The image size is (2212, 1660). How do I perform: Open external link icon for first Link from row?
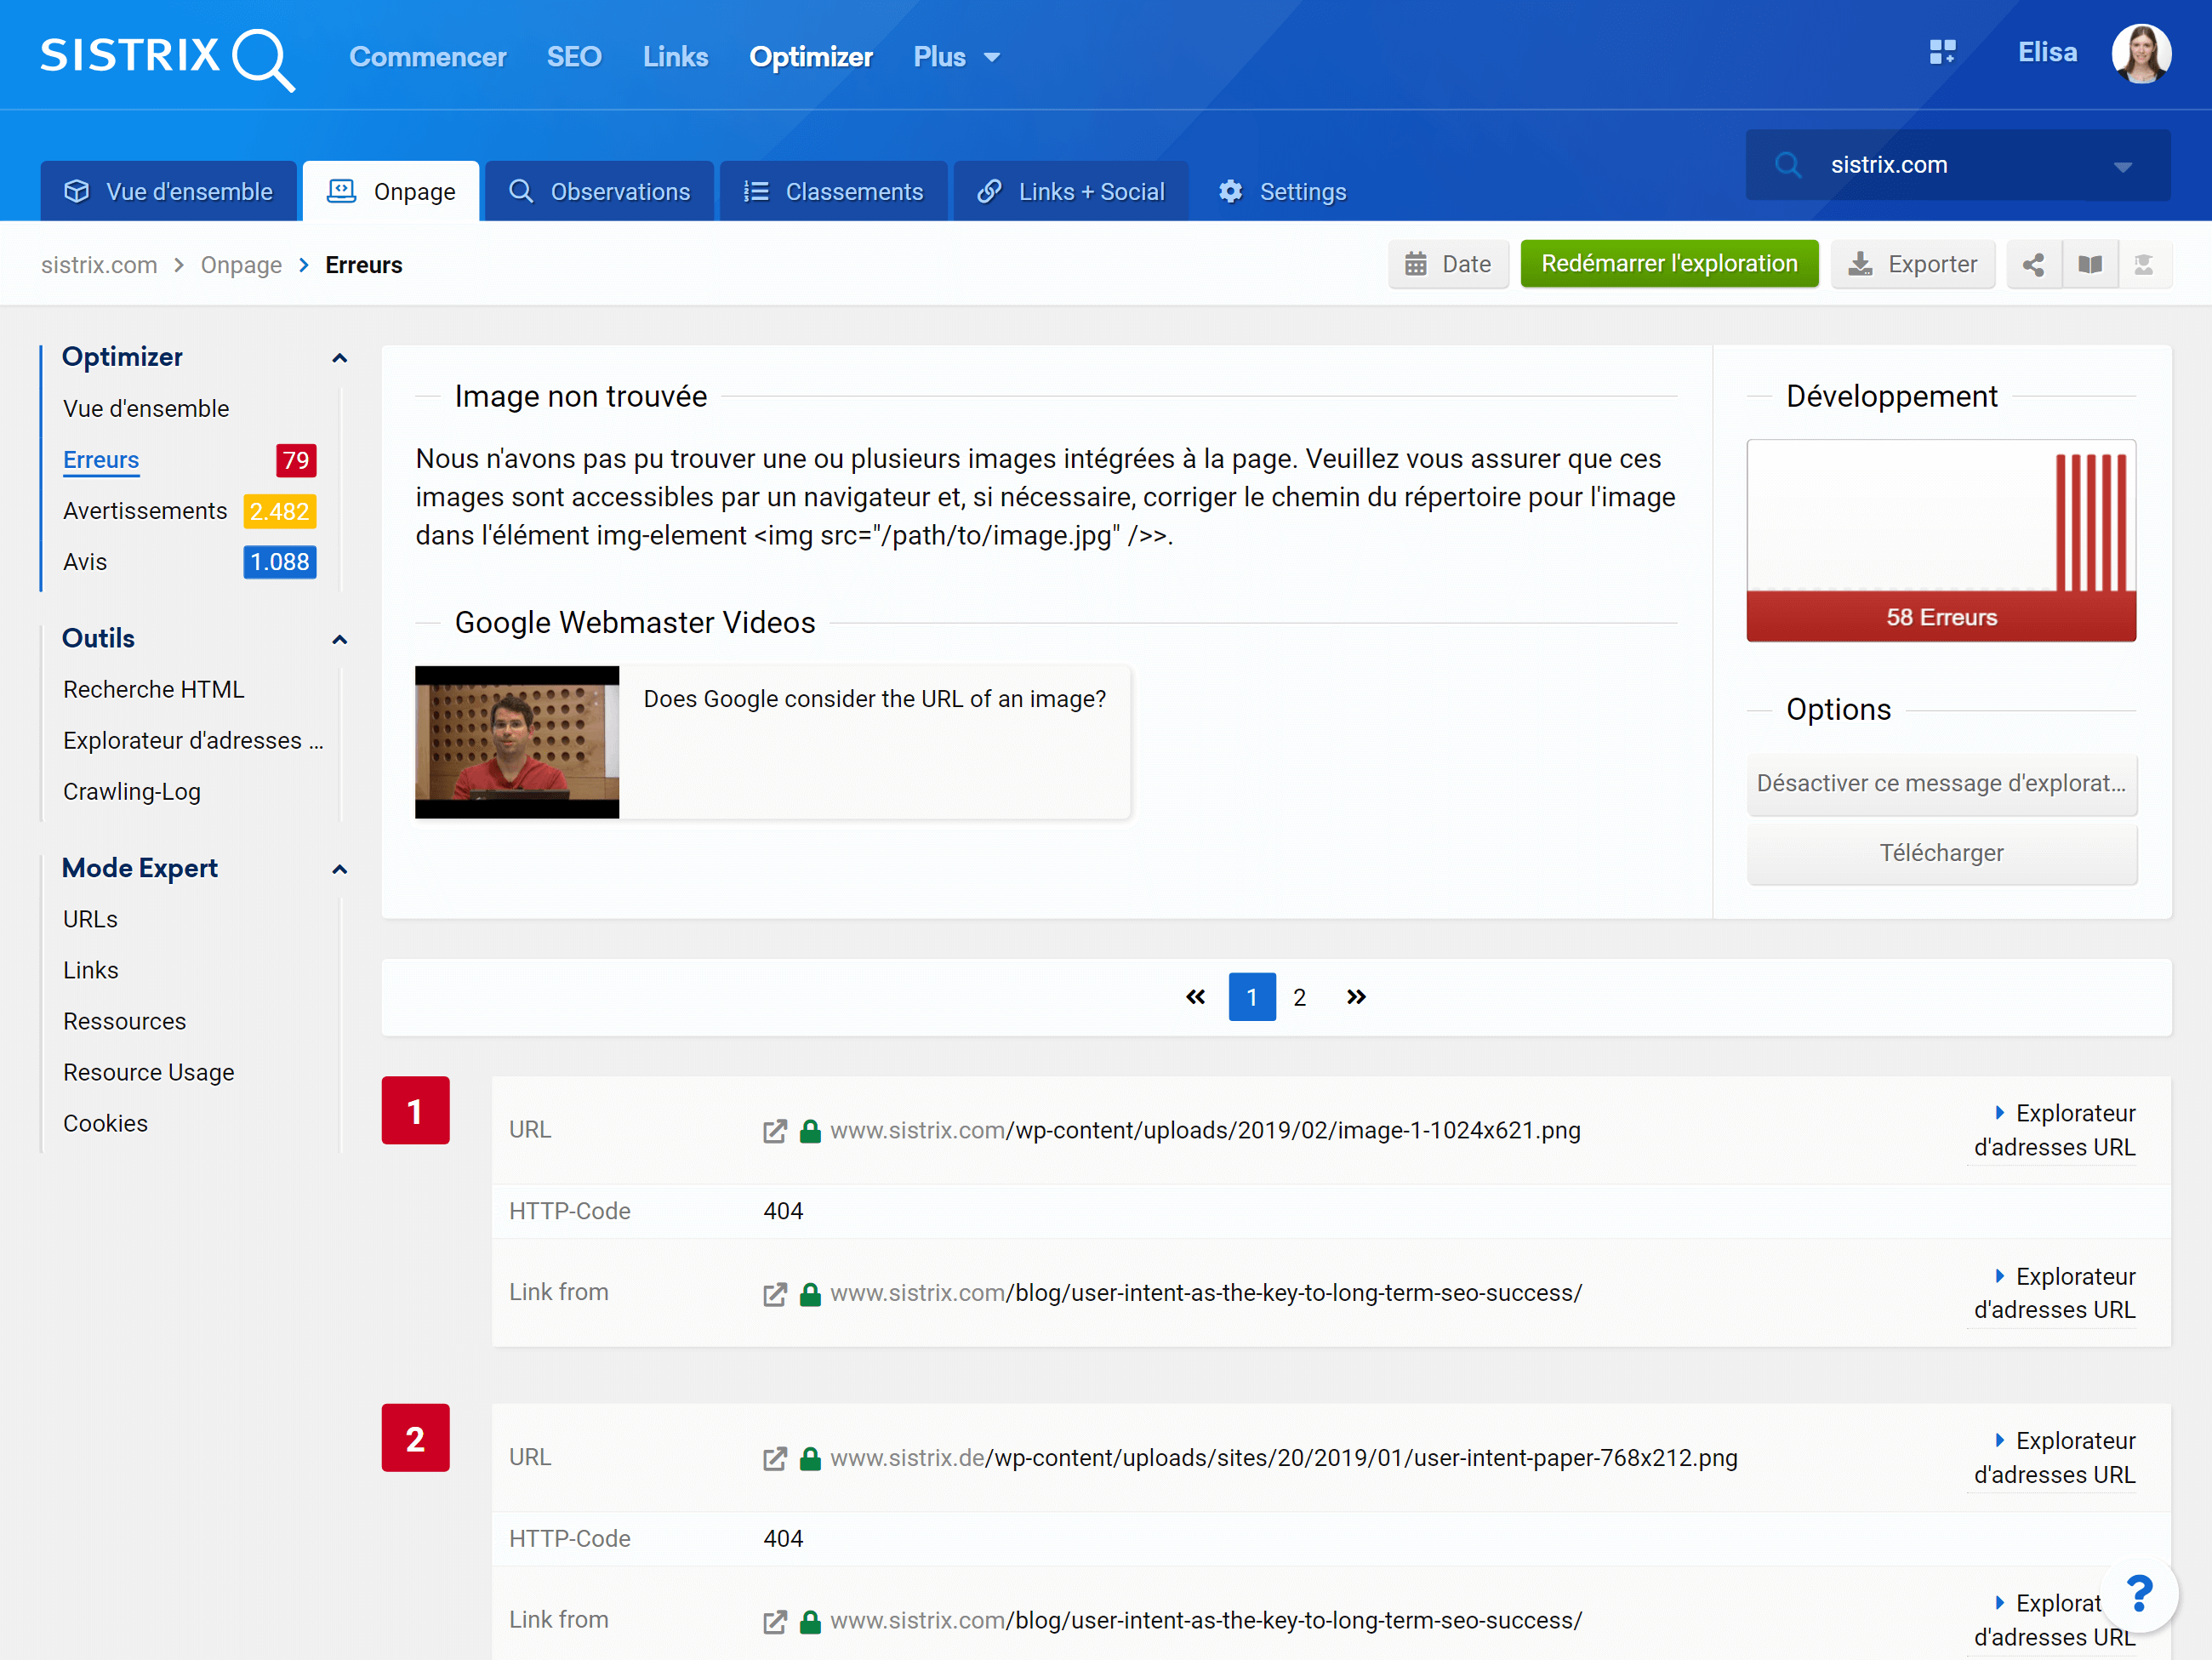tap(775, 1294)
